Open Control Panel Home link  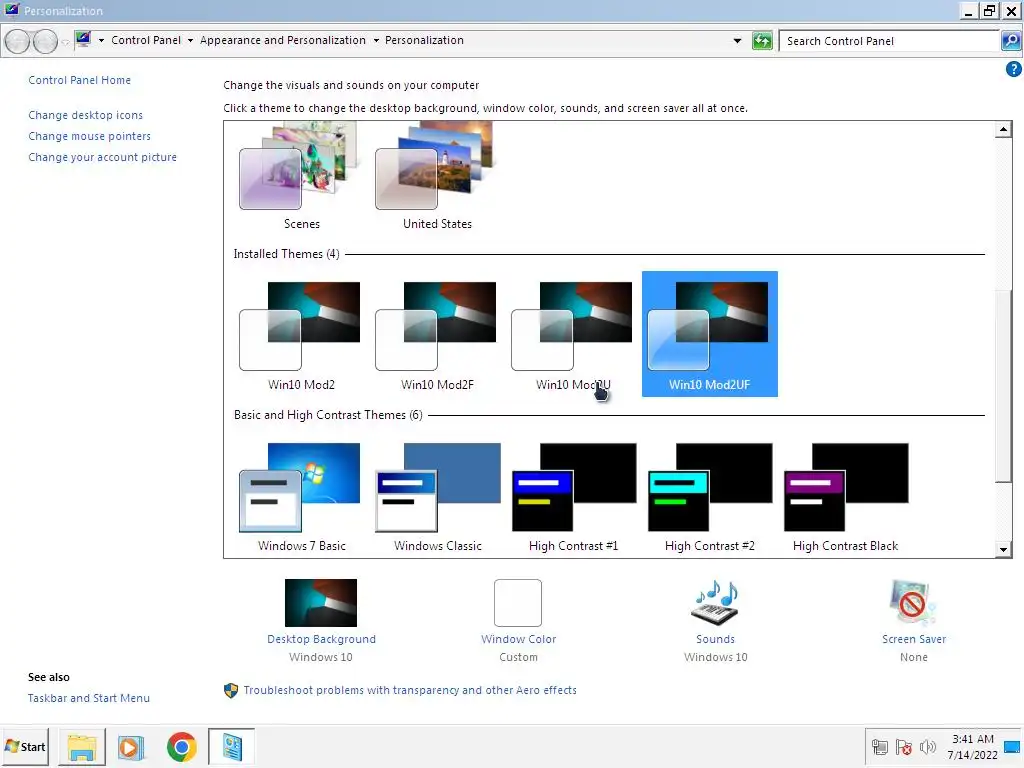tap(79, 80)
